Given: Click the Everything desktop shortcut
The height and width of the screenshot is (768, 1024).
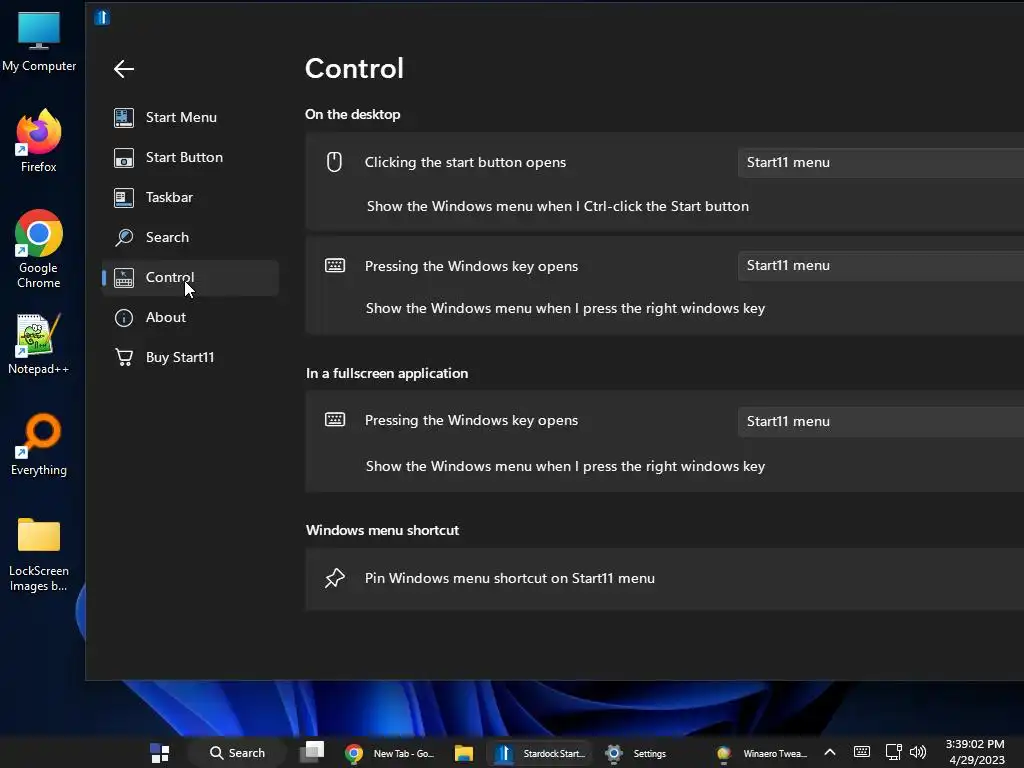Looking at the screenshot, I should tap(39, 445).
